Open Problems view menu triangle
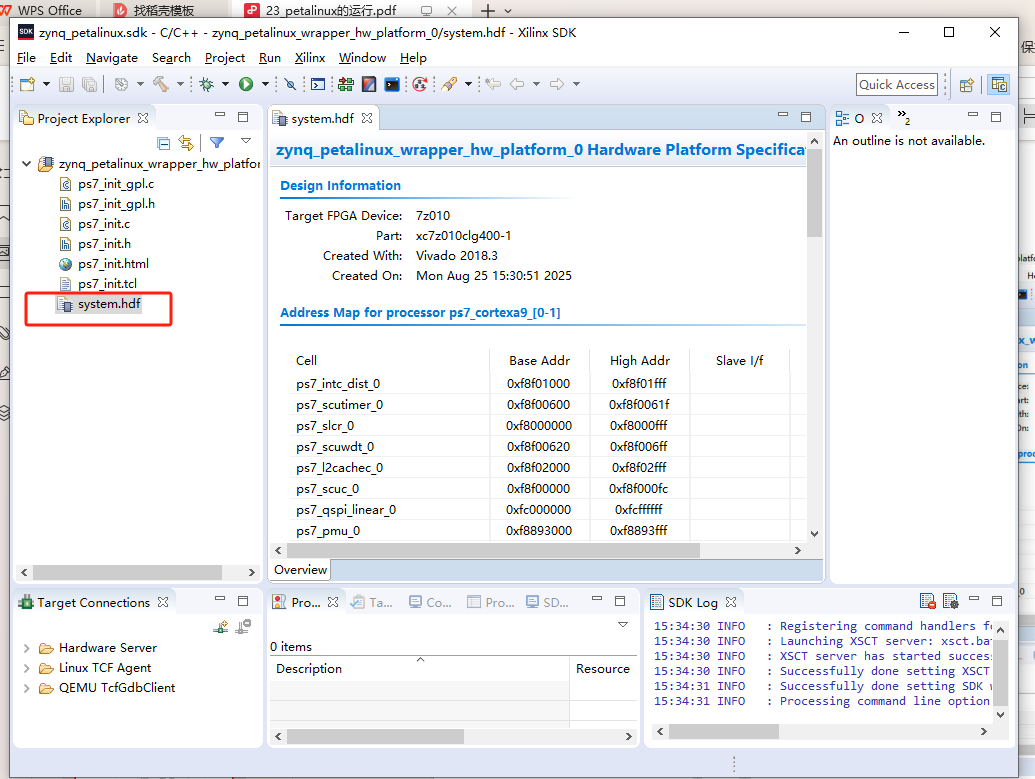 pyautogui.click(x=622, y=625)
